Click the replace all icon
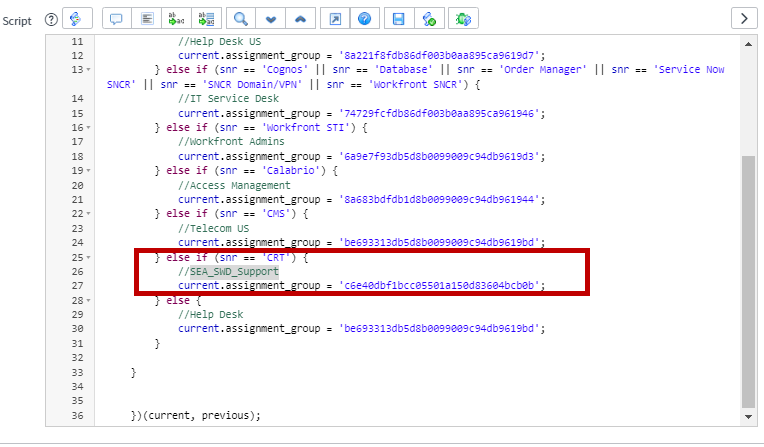764x447 pixels. pos(207,19)
